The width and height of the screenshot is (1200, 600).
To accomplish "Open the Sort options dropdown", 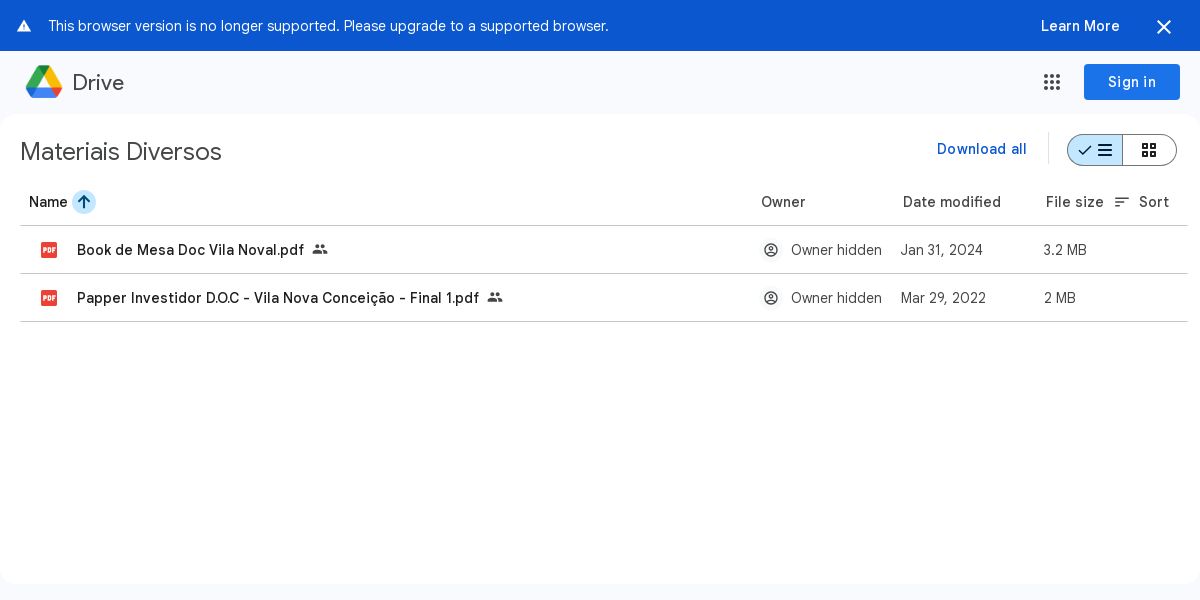I will 1142,202.
